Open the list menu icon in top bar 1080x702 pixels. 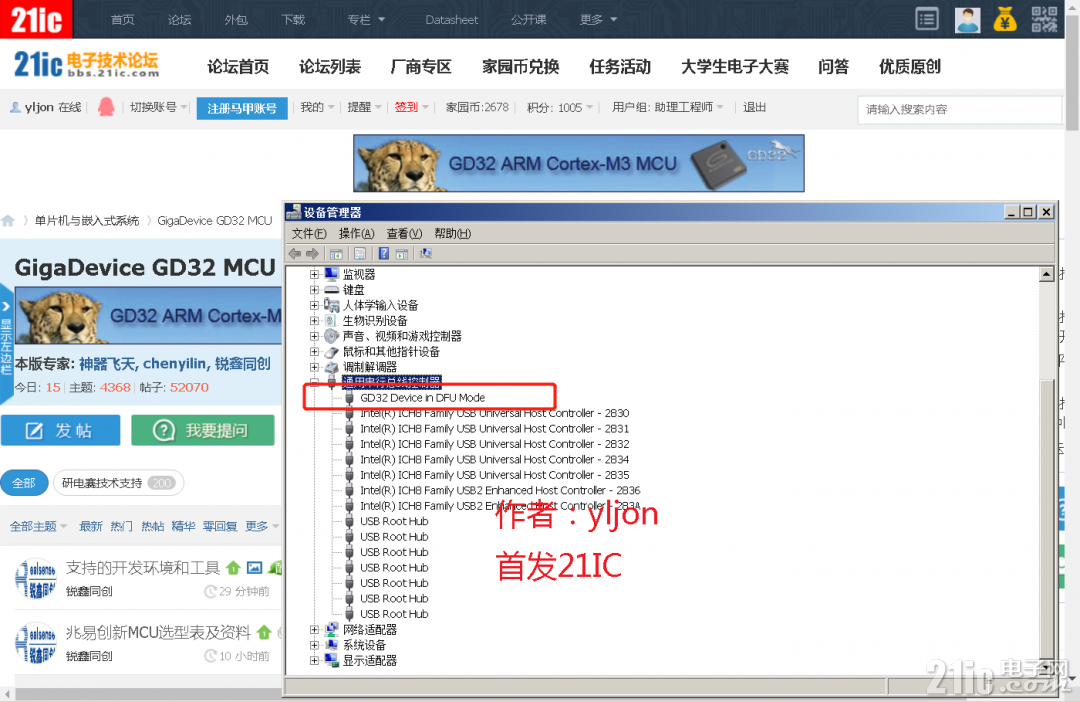[x=926, y=19]
